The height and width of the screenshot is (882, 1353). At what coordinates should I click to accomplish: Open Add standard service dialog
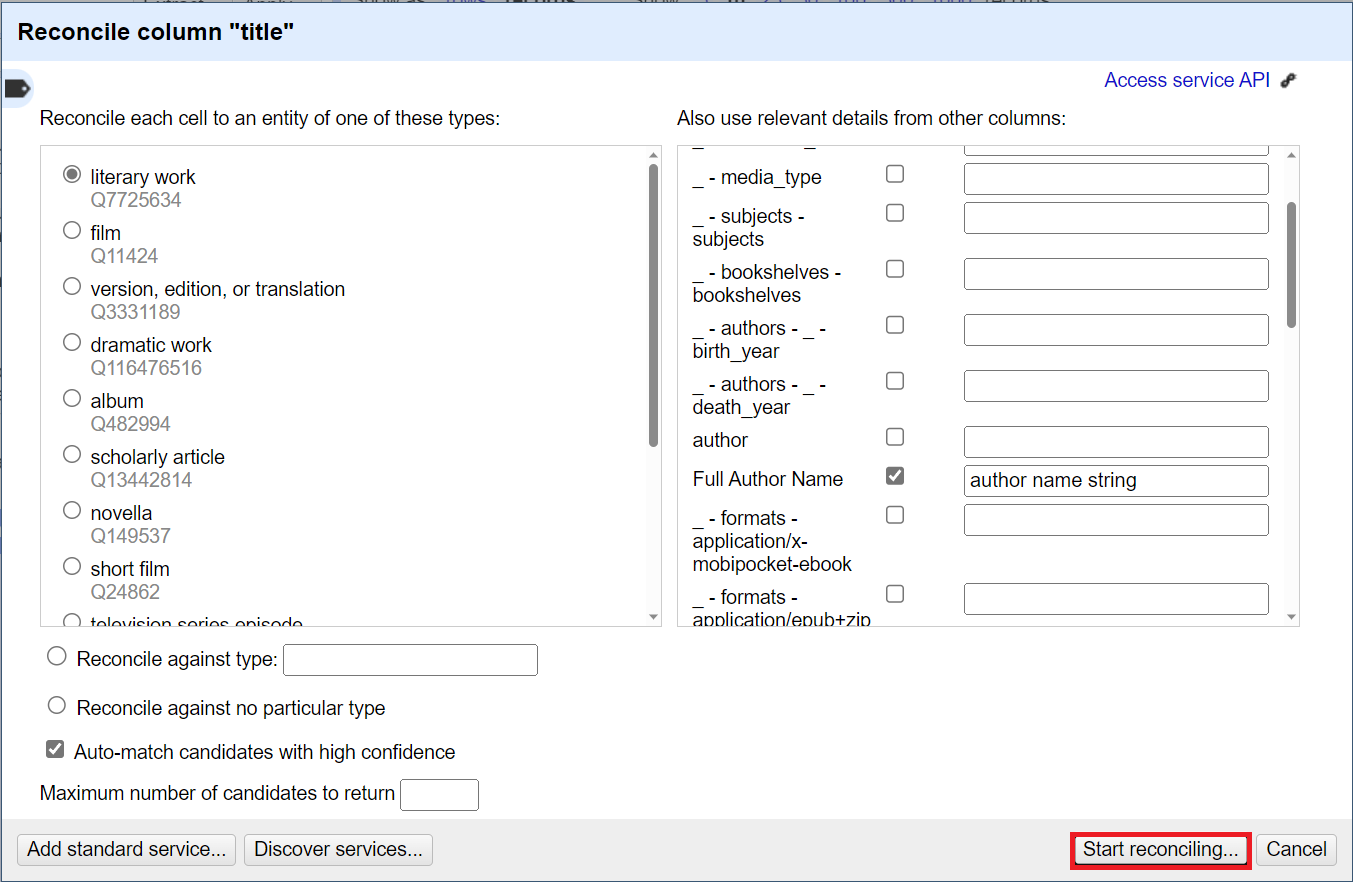(125, 848)
